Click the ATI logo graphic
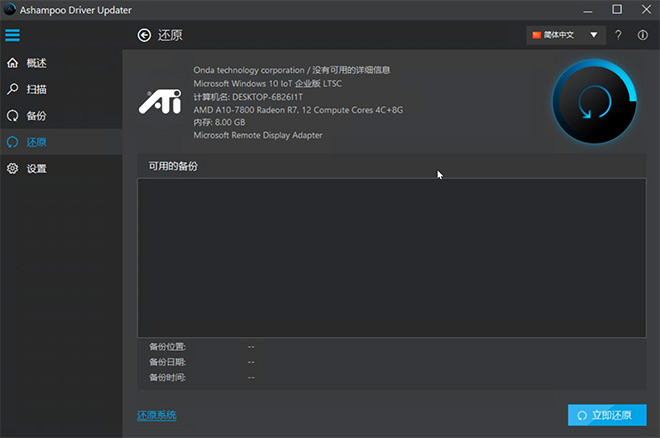 (x=160, y=101)
